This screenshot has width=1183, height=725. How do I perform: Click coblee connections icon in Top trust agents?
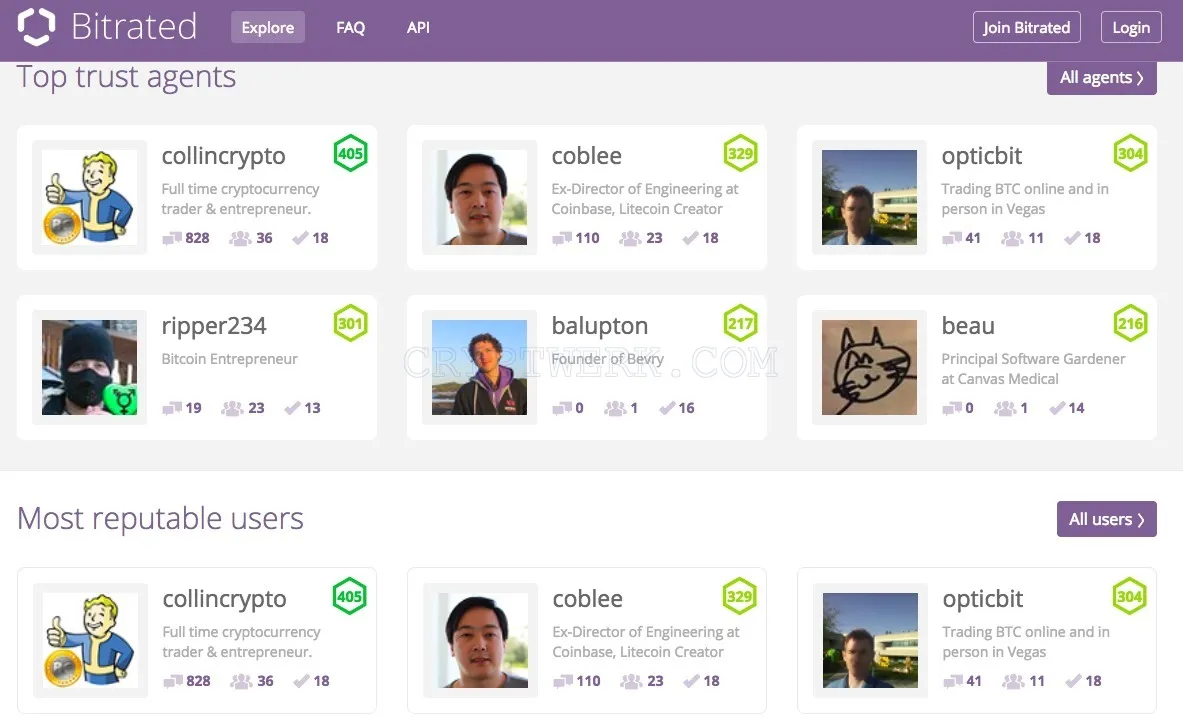click(631, 238)
